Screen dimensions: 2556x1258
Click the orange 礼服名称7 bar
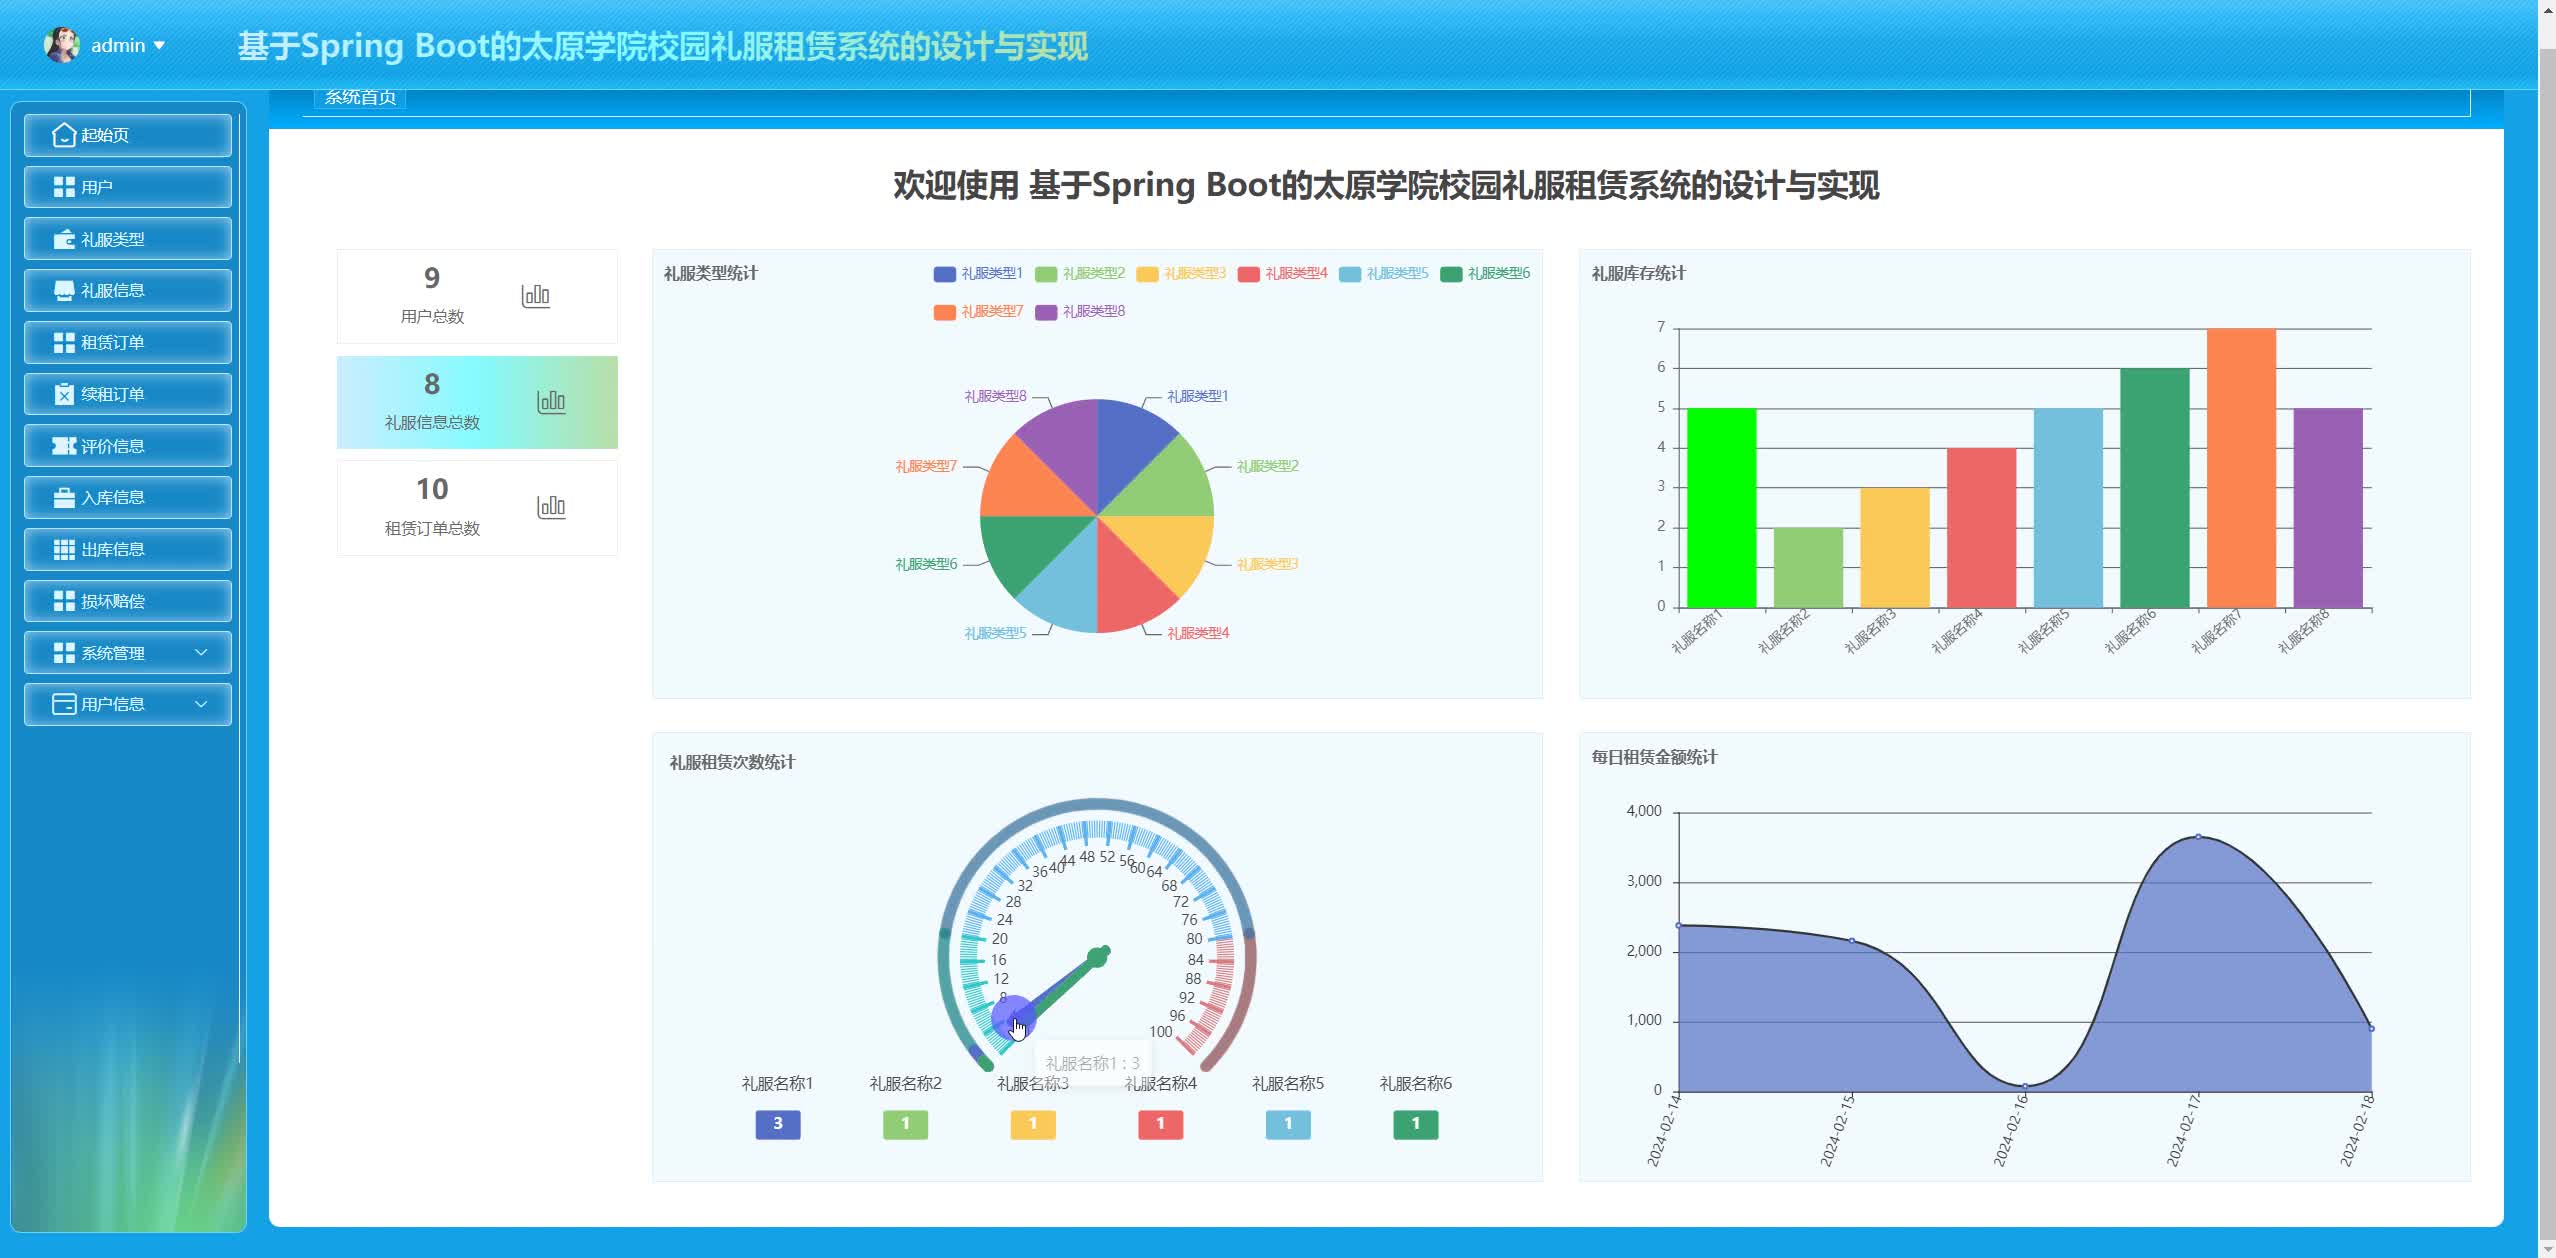pyautogui.click(x=2241, y=468)
